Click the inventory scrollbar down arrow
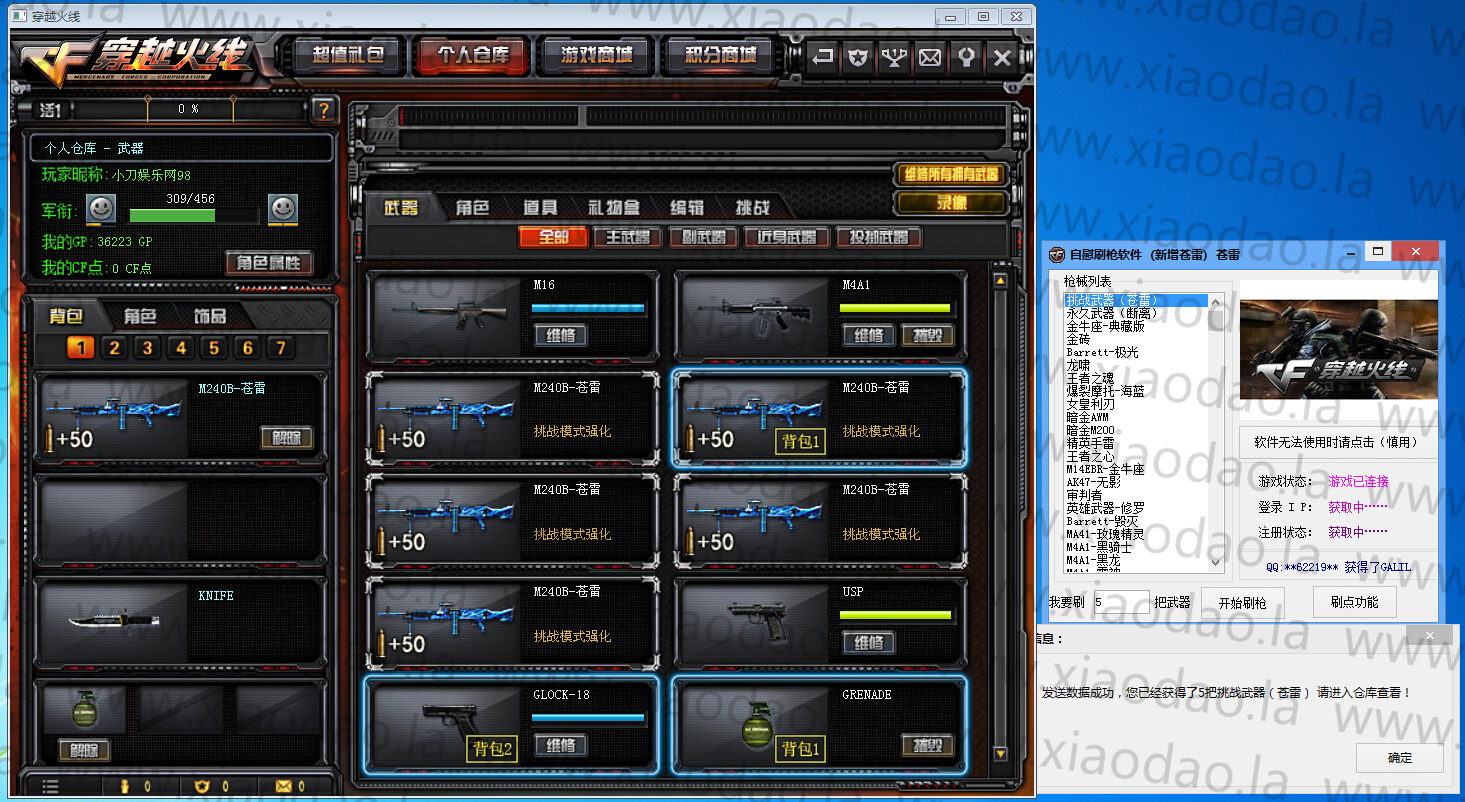 (1000, 753)
